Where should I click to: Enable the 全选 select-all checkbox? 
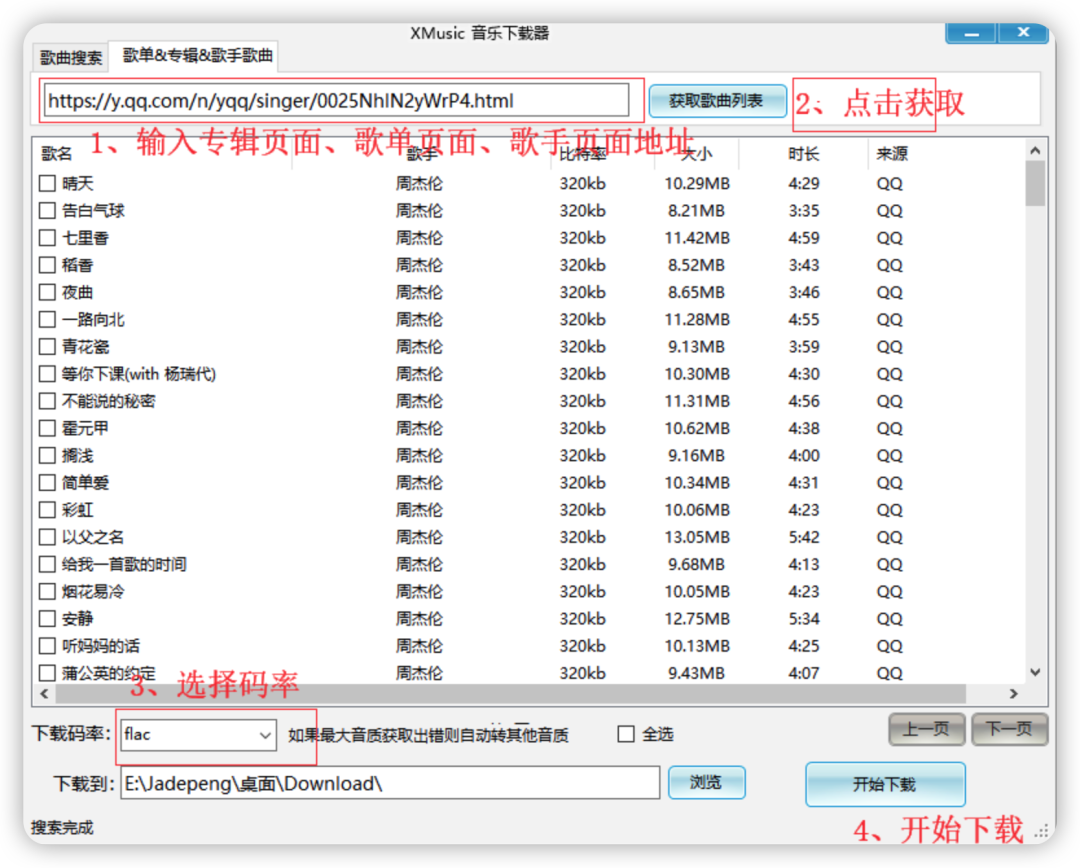(x=625, y=734)
